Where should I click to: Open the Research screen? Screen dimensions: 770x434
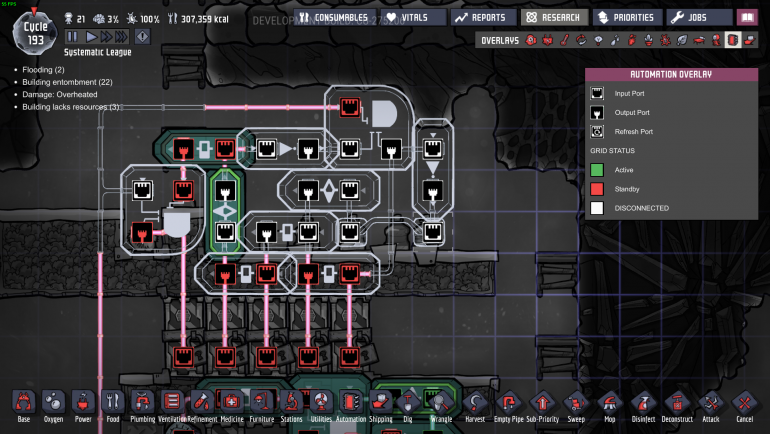554,18
